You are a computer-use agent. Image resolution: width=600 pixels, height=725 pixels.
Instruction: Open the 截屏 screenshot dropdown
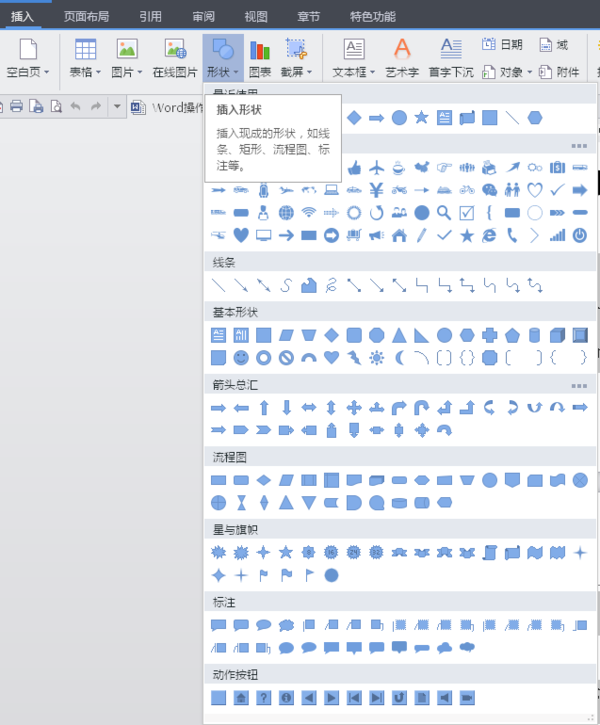(296, 58)
